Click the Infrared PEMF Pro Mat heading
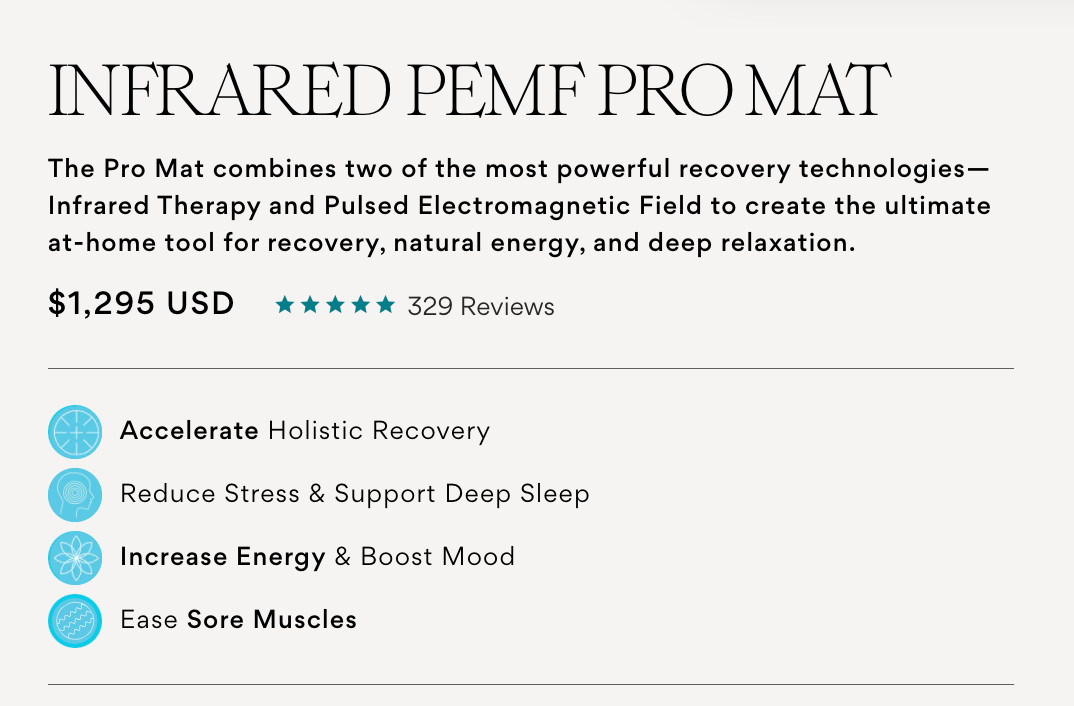 tap(468, 92)
